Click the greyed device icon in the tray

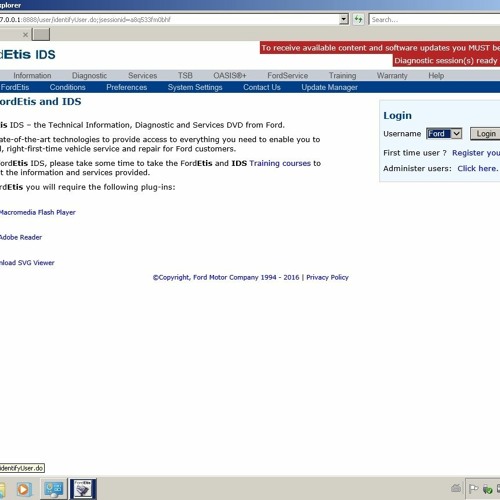coord(456,488)
